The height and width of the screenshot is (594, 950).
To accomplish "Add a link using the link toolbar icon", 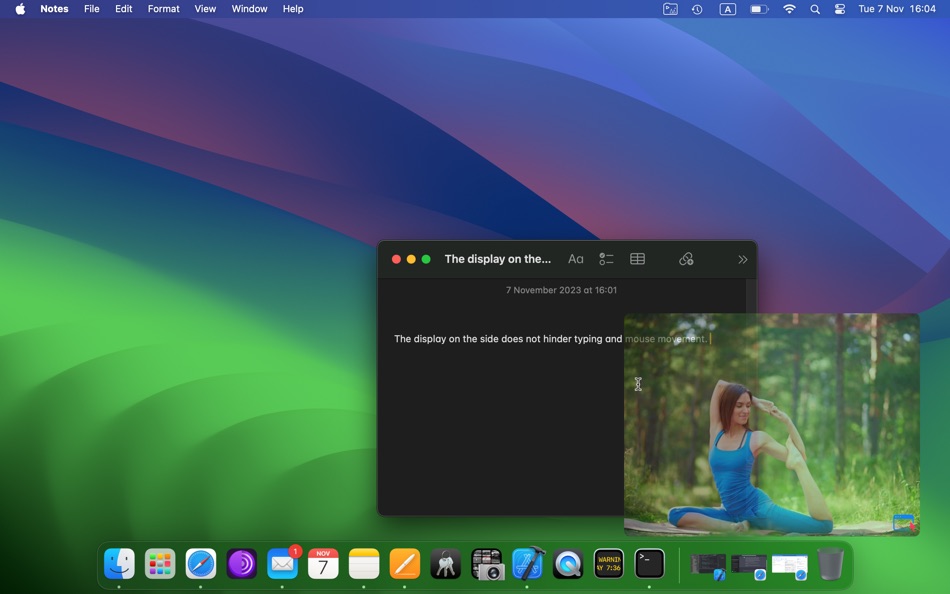I will tap(686, 258).
